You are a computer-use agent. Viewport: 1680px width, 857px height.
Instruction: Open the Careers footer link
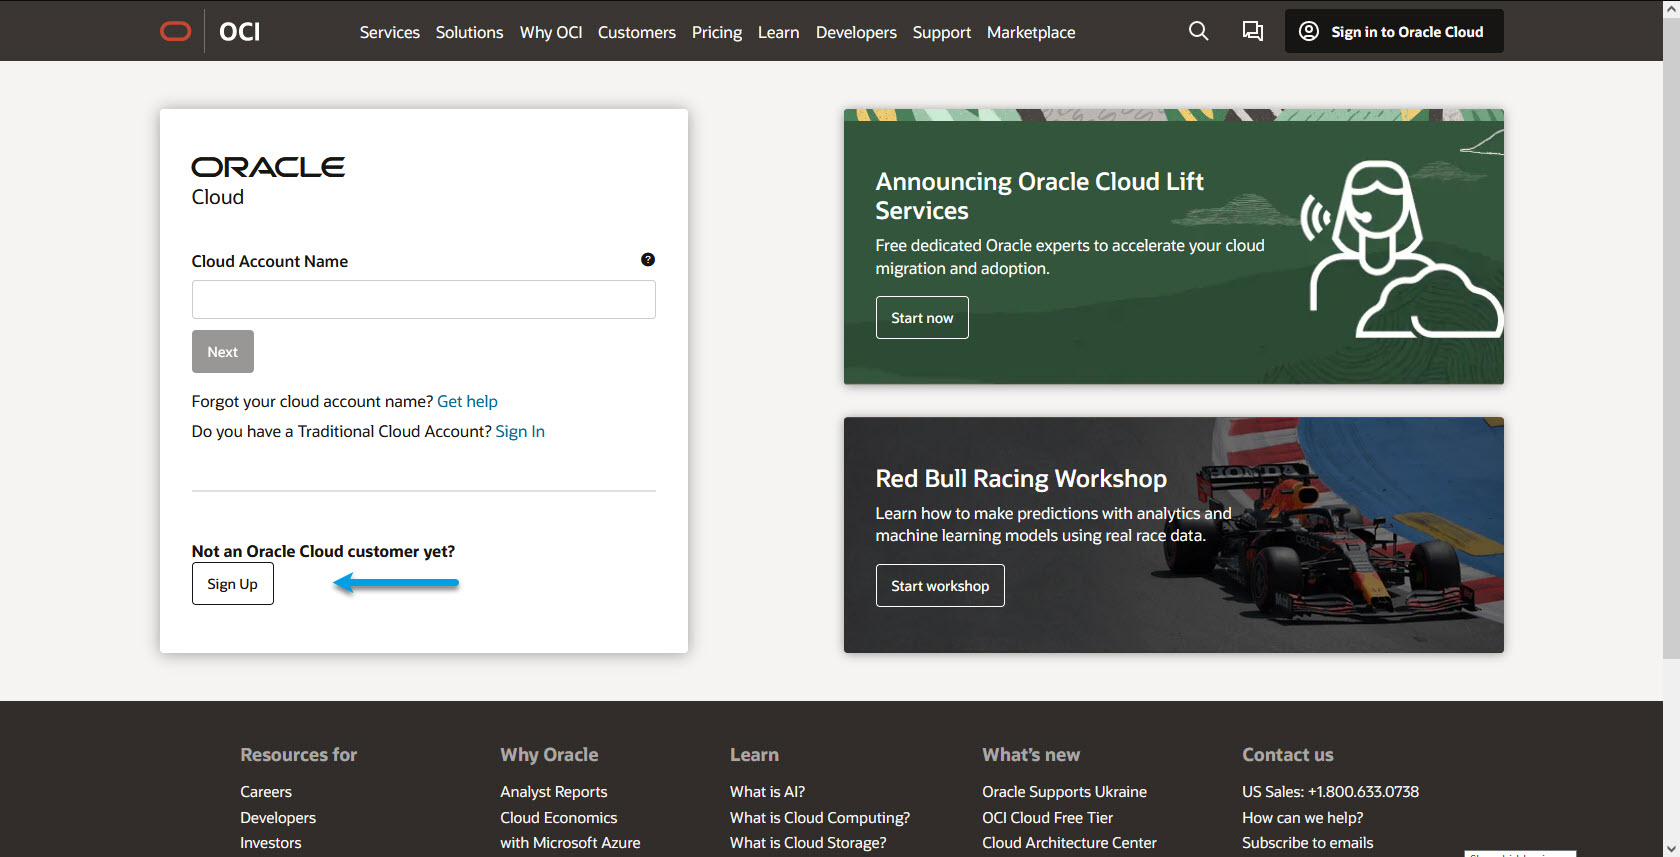[x=266, y=791]
